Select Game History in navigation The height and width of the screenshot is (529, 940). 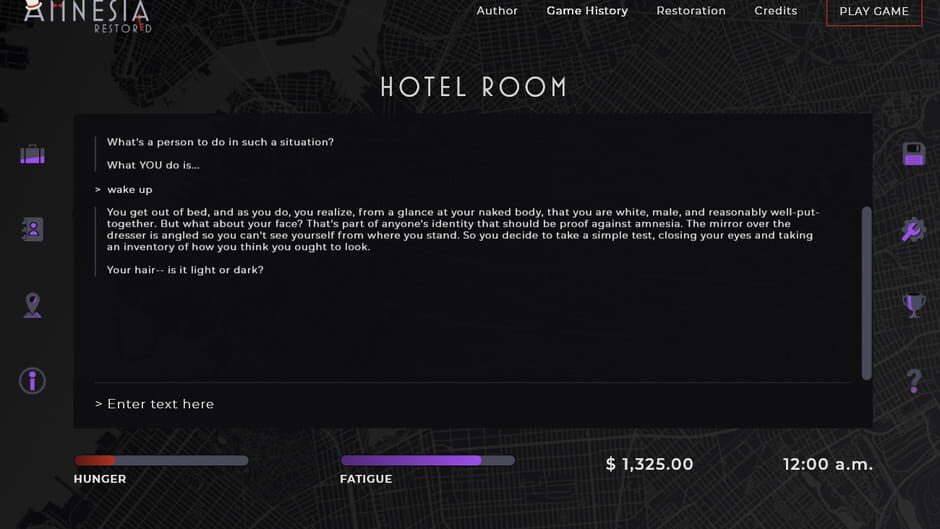click(x=587, y=11)
